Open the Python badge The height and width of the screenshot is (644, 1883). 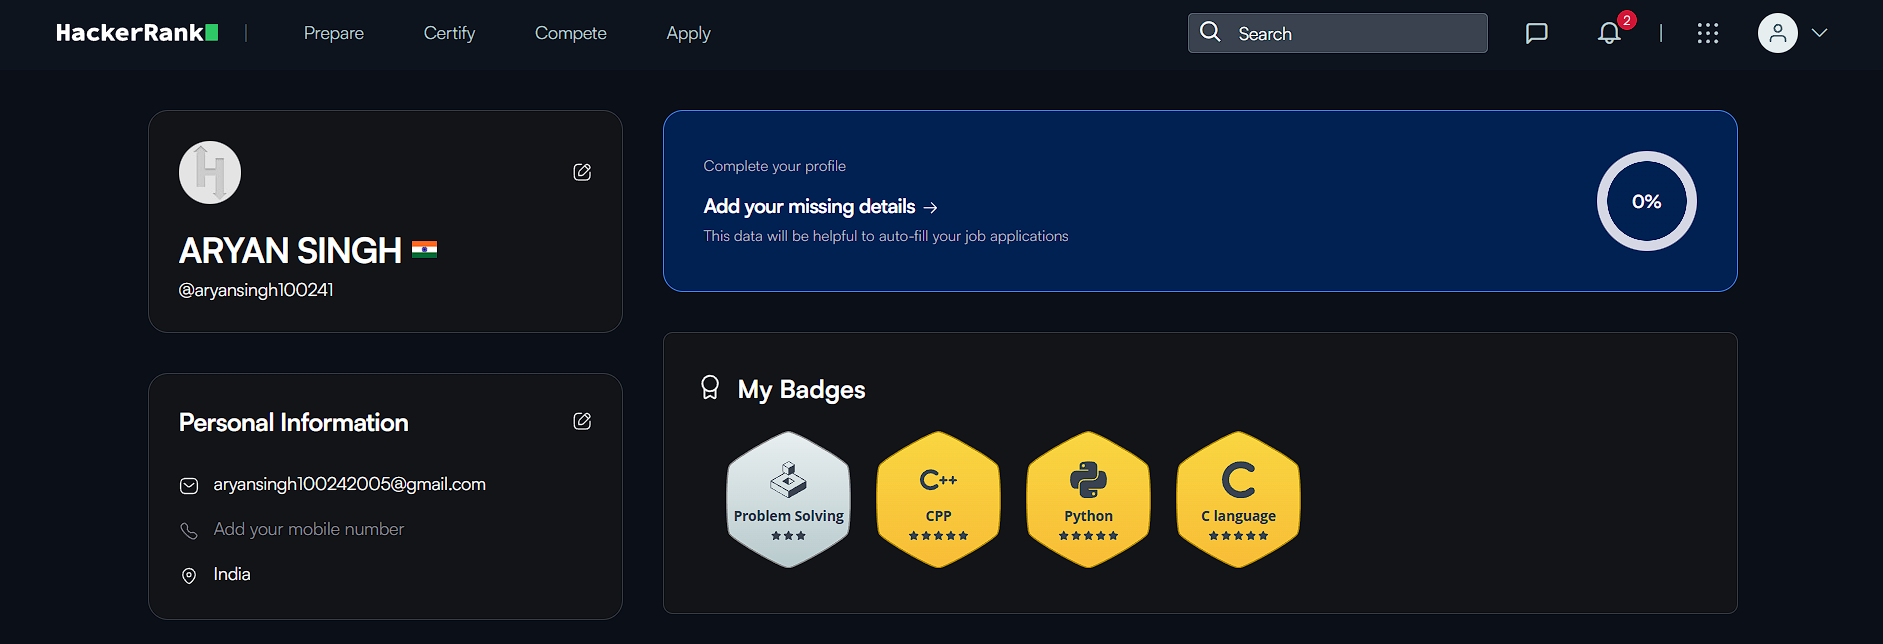click(1088, 499)
